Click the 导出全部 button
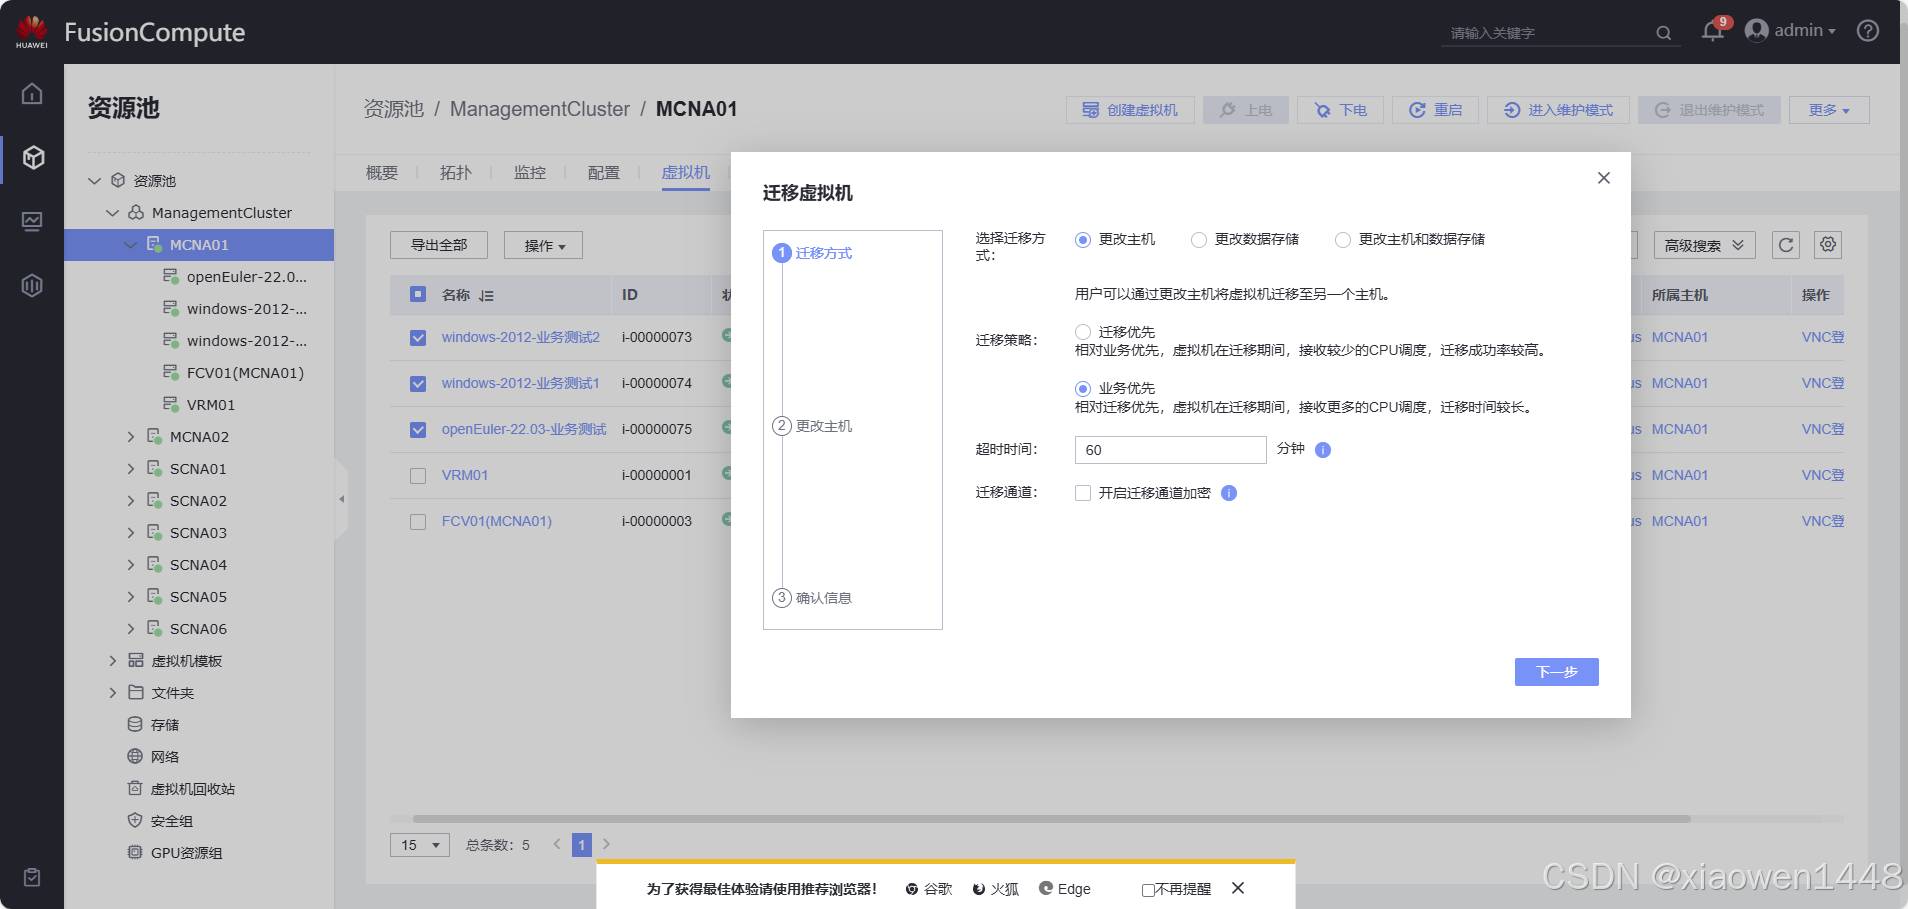 pyautogui.click(x=438, y=245)
